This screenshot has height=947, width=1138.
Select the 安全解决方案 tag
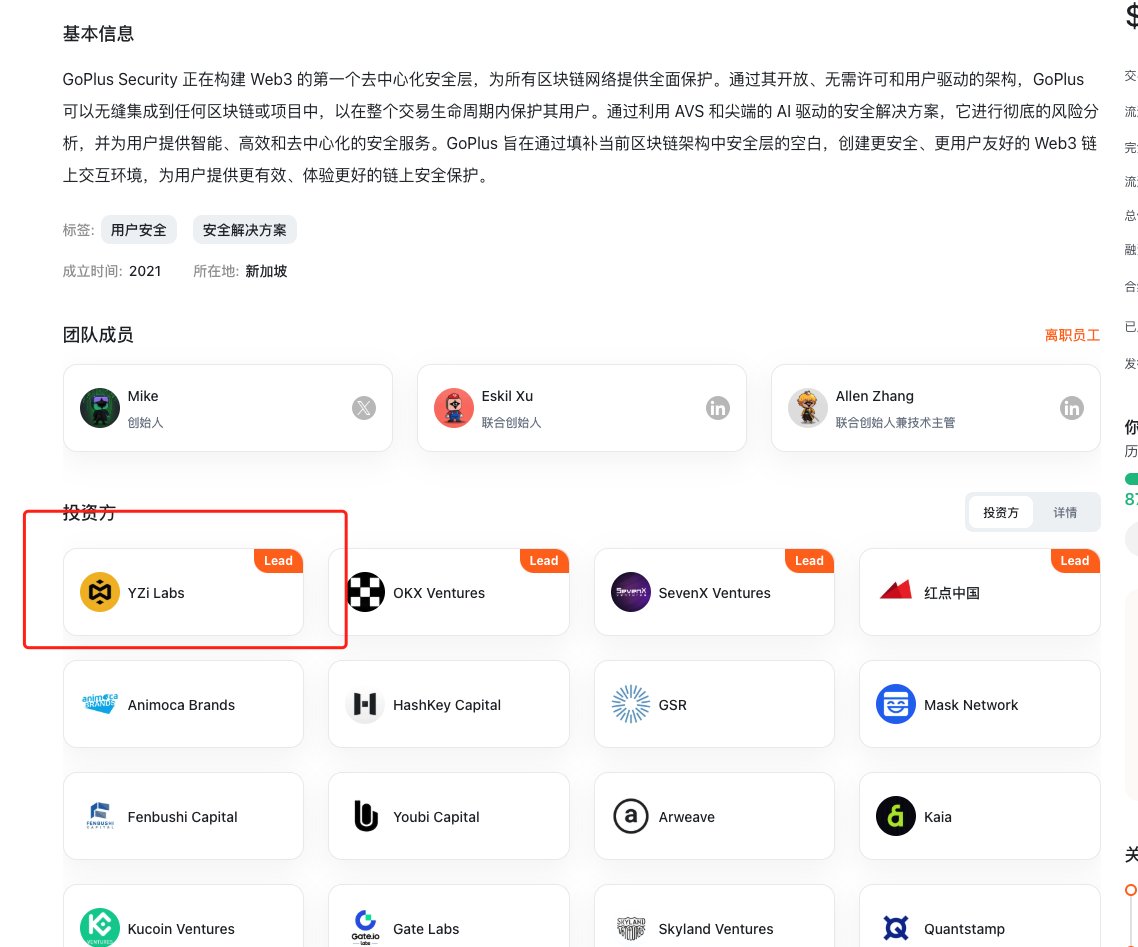coord(245,230)
